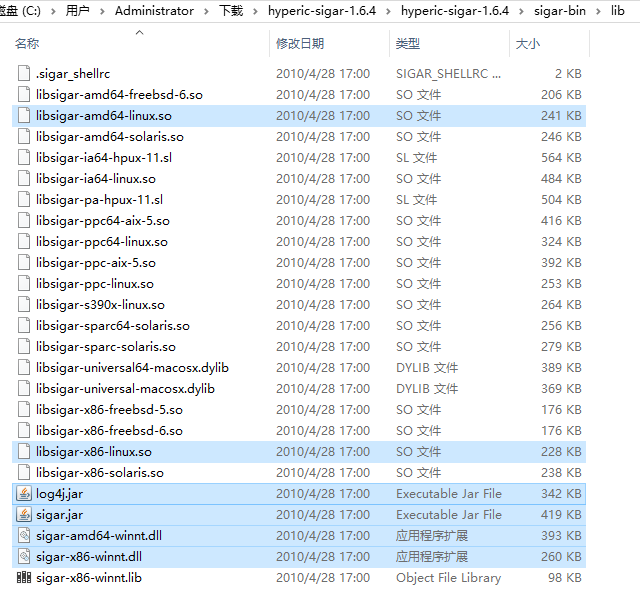Expand the breadcrumb chevron after 下载
The height and width of the screenshot is (599, 640).
256,11
